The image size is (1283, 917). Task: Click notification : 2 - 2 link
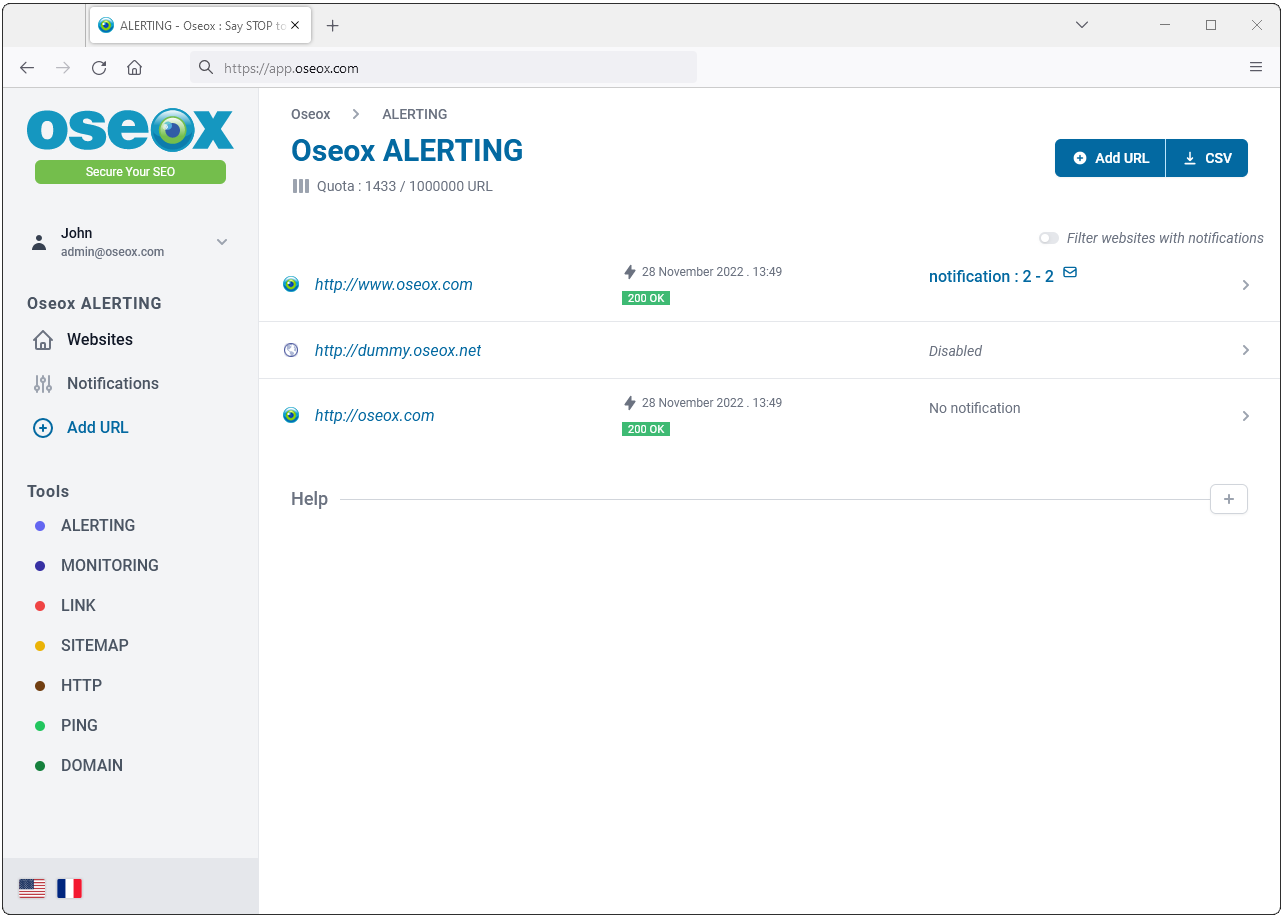[x=991, y=277]
